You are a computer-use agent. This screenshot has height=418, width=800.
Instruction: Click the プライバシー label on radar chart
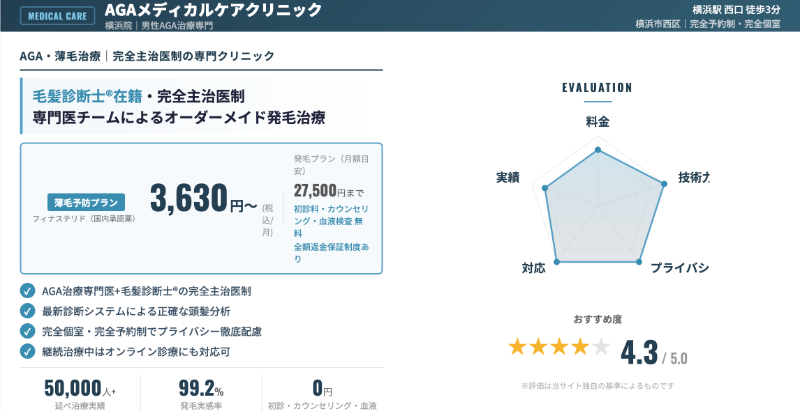(x=679, y=268)
